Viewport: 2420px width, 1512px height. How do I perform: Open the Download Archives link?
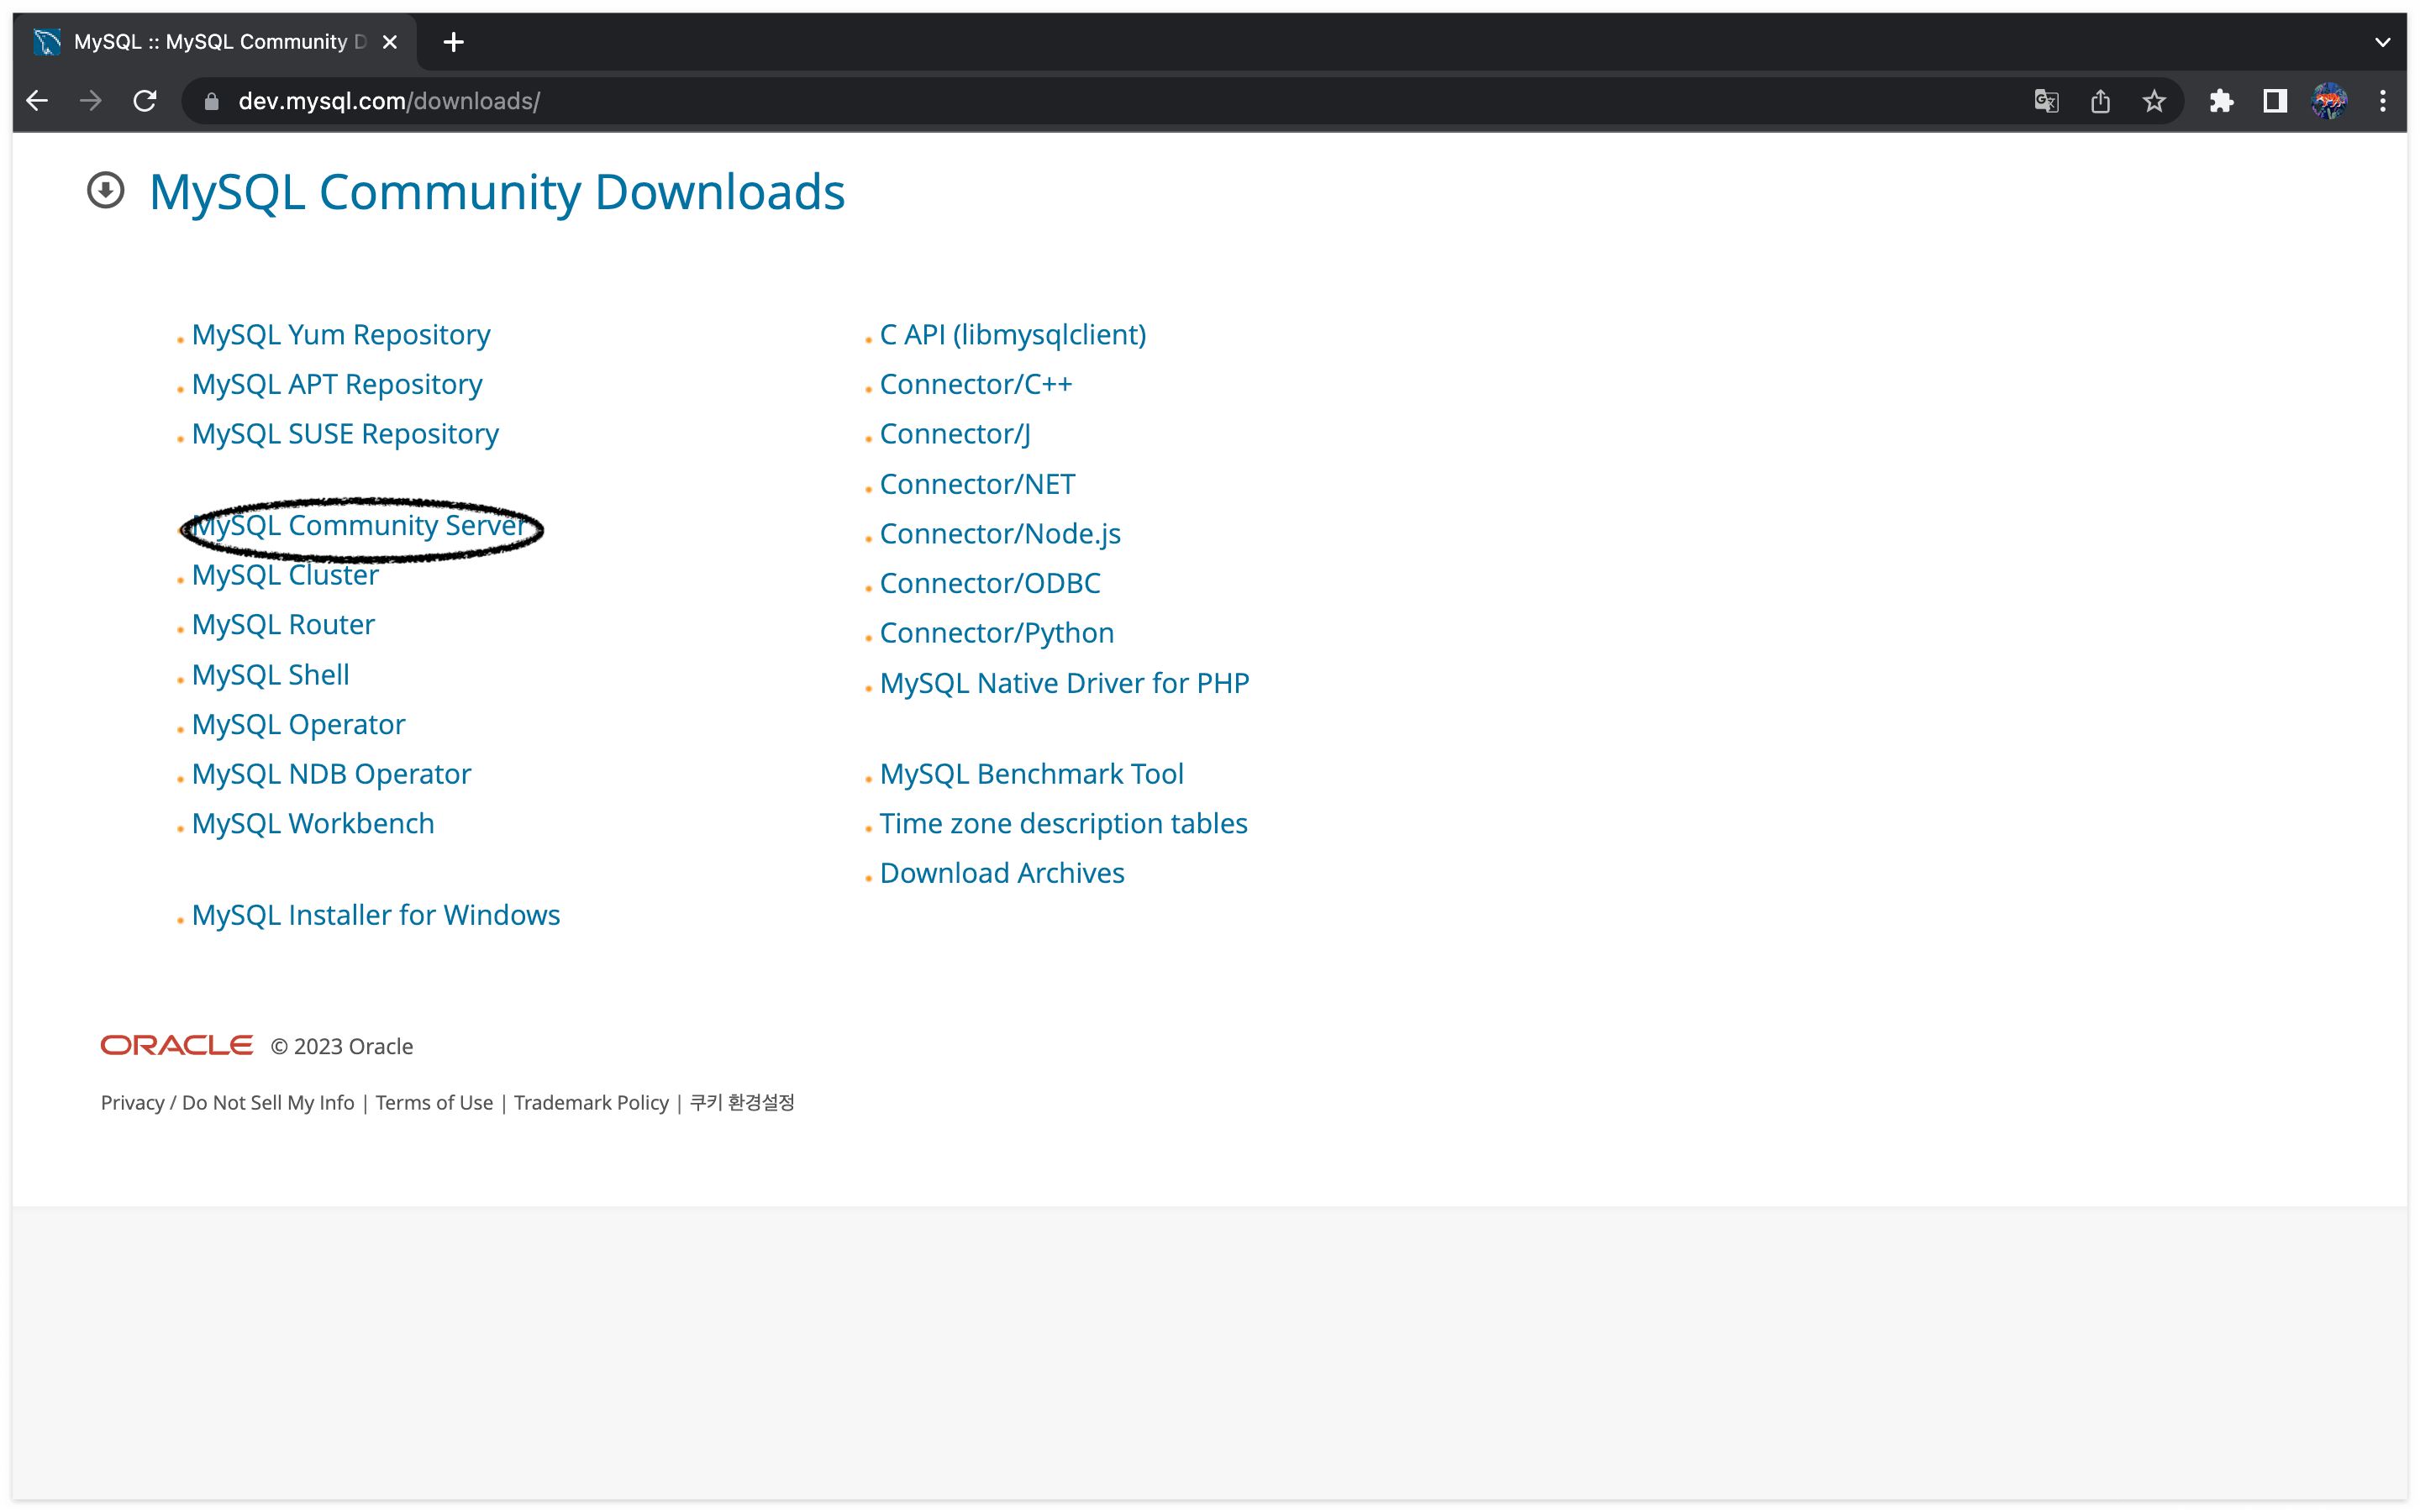point(1002,873)
